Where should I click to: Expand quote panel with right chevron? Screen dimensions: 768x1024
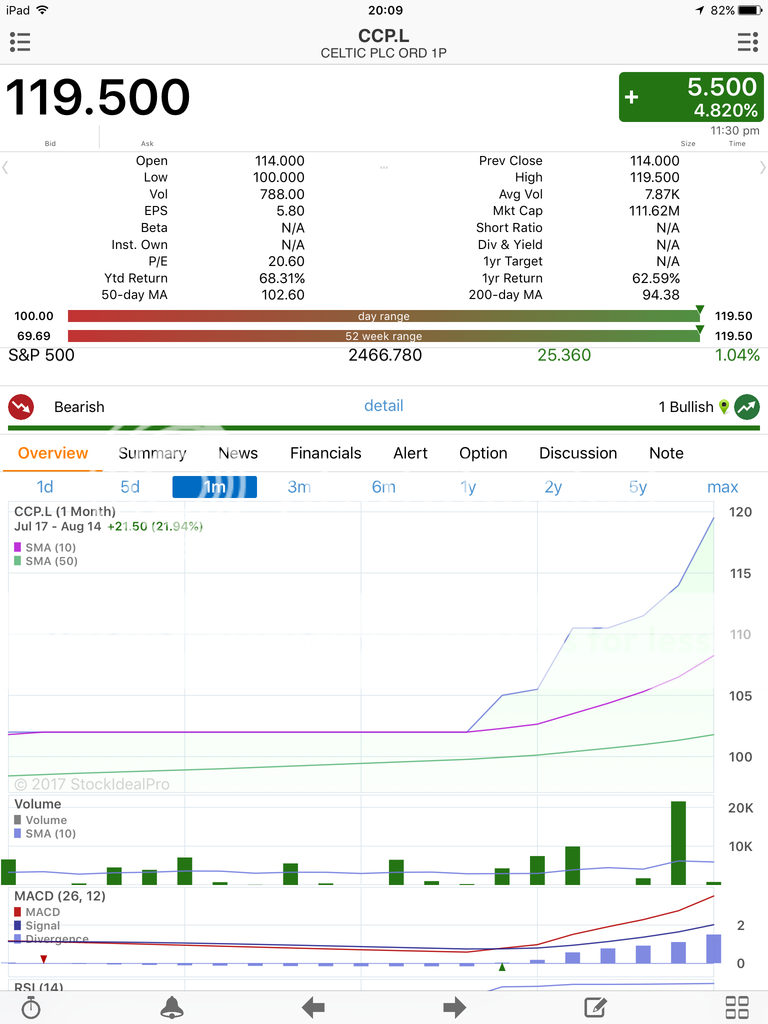[x=762, y=168]
